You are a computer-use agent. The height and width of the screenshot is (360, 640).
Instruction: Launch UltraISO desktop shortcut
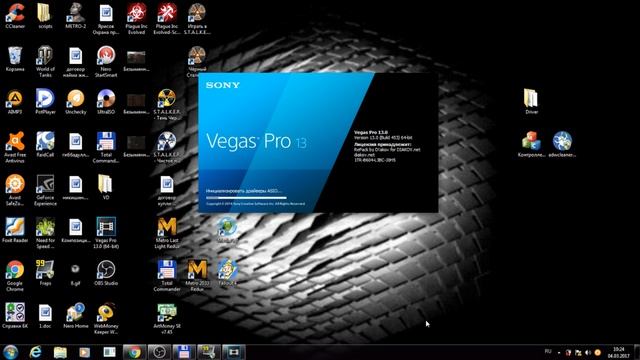[106, 102]
